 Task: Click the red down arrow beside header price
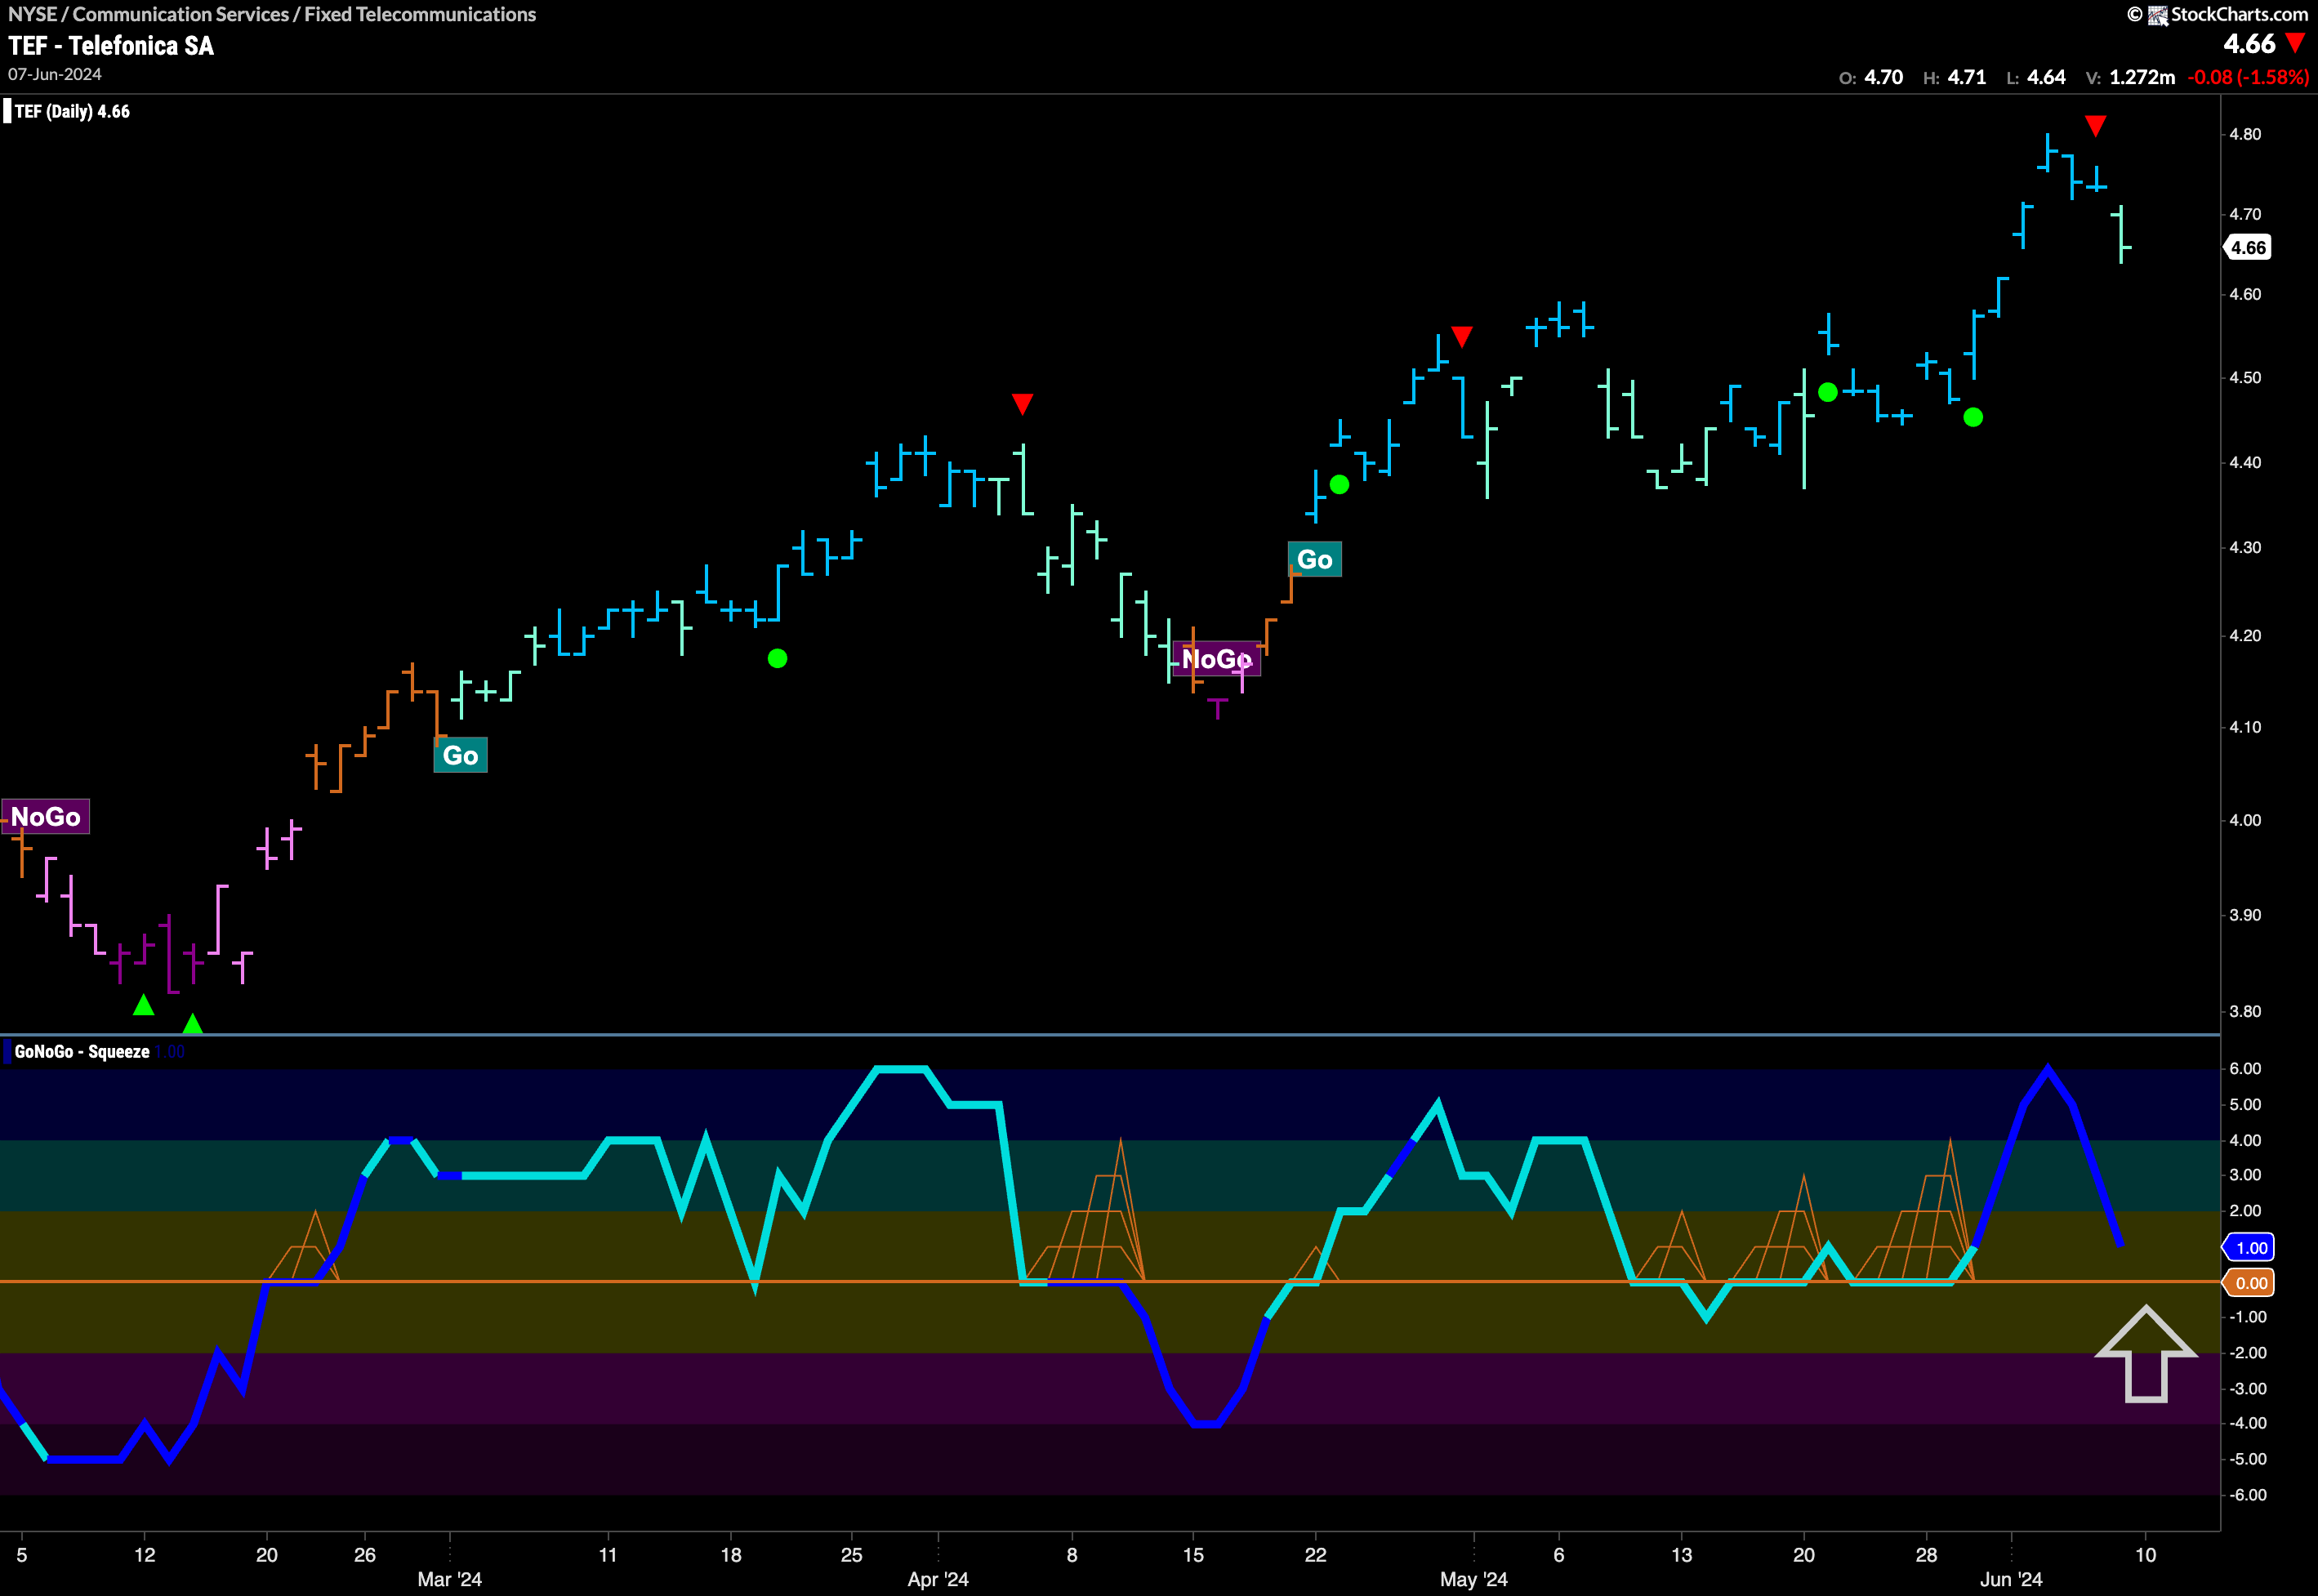coord(2296,43)
